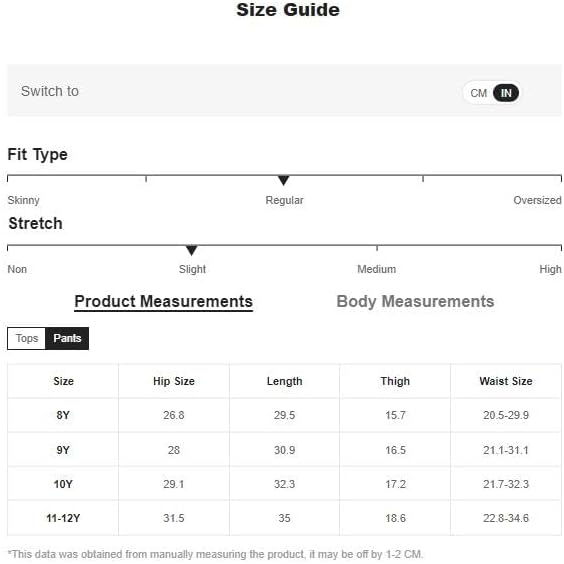Open the Tops measurements tab

27,338
